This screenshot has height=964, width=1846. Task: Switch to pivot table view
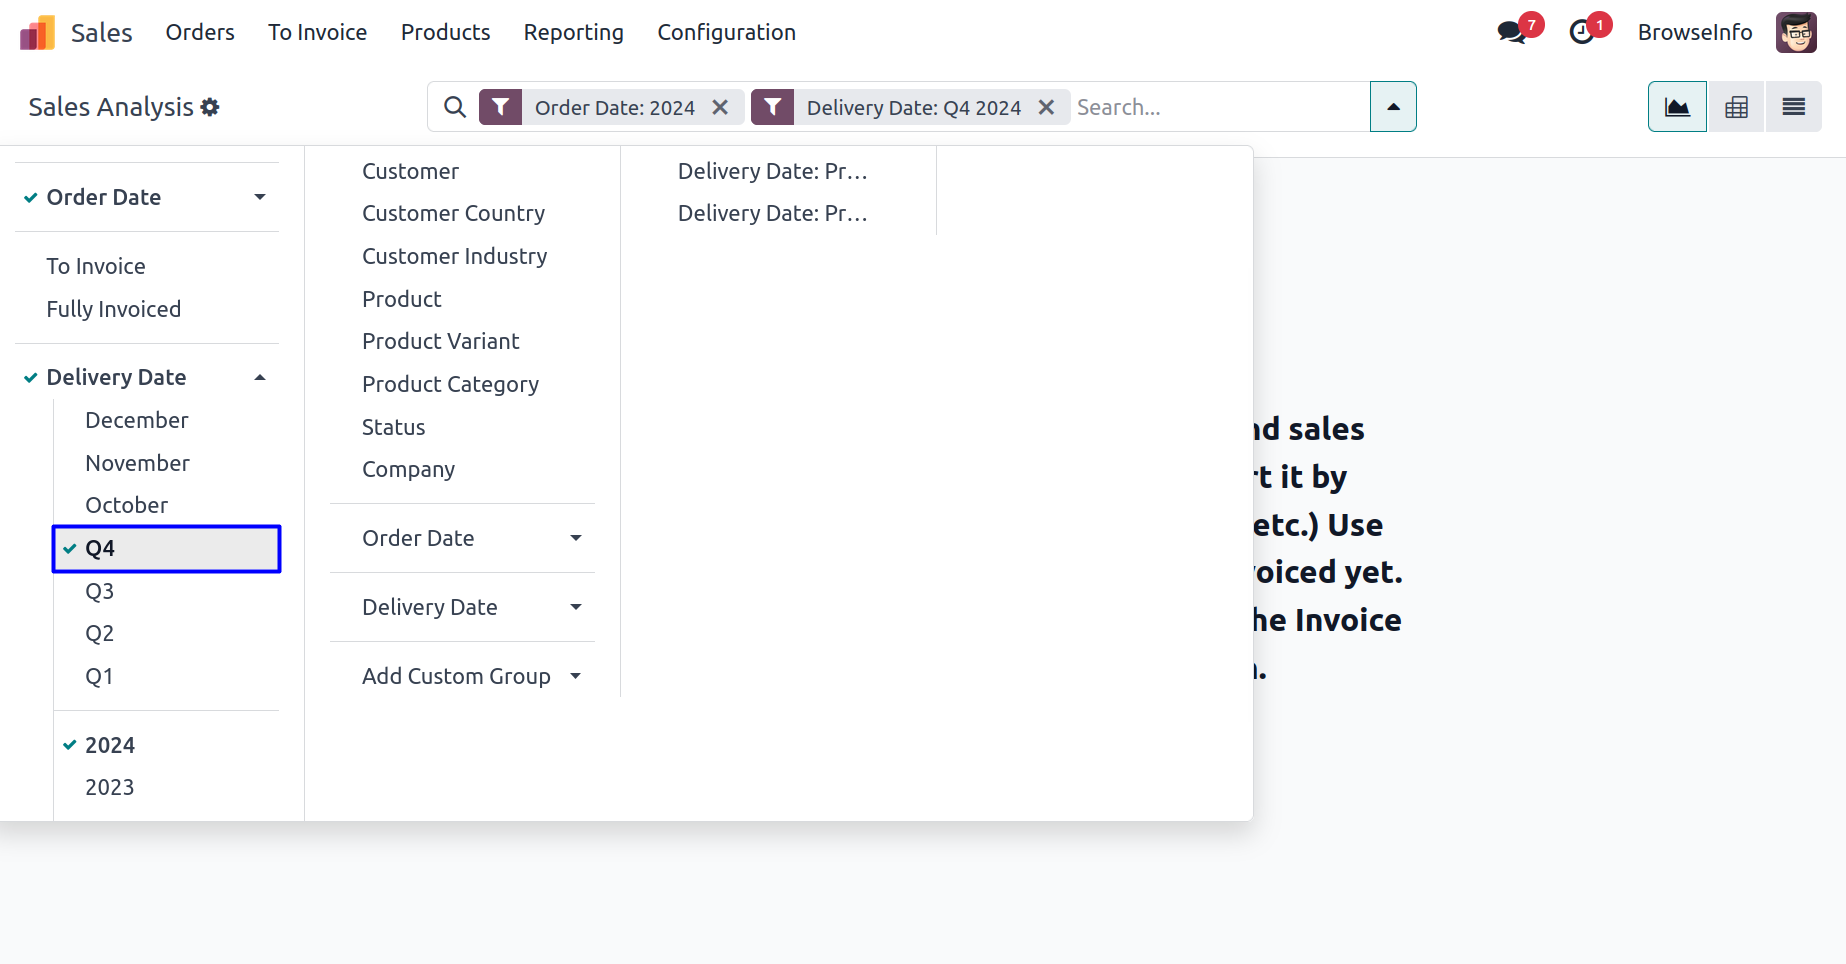point(1736,107)
